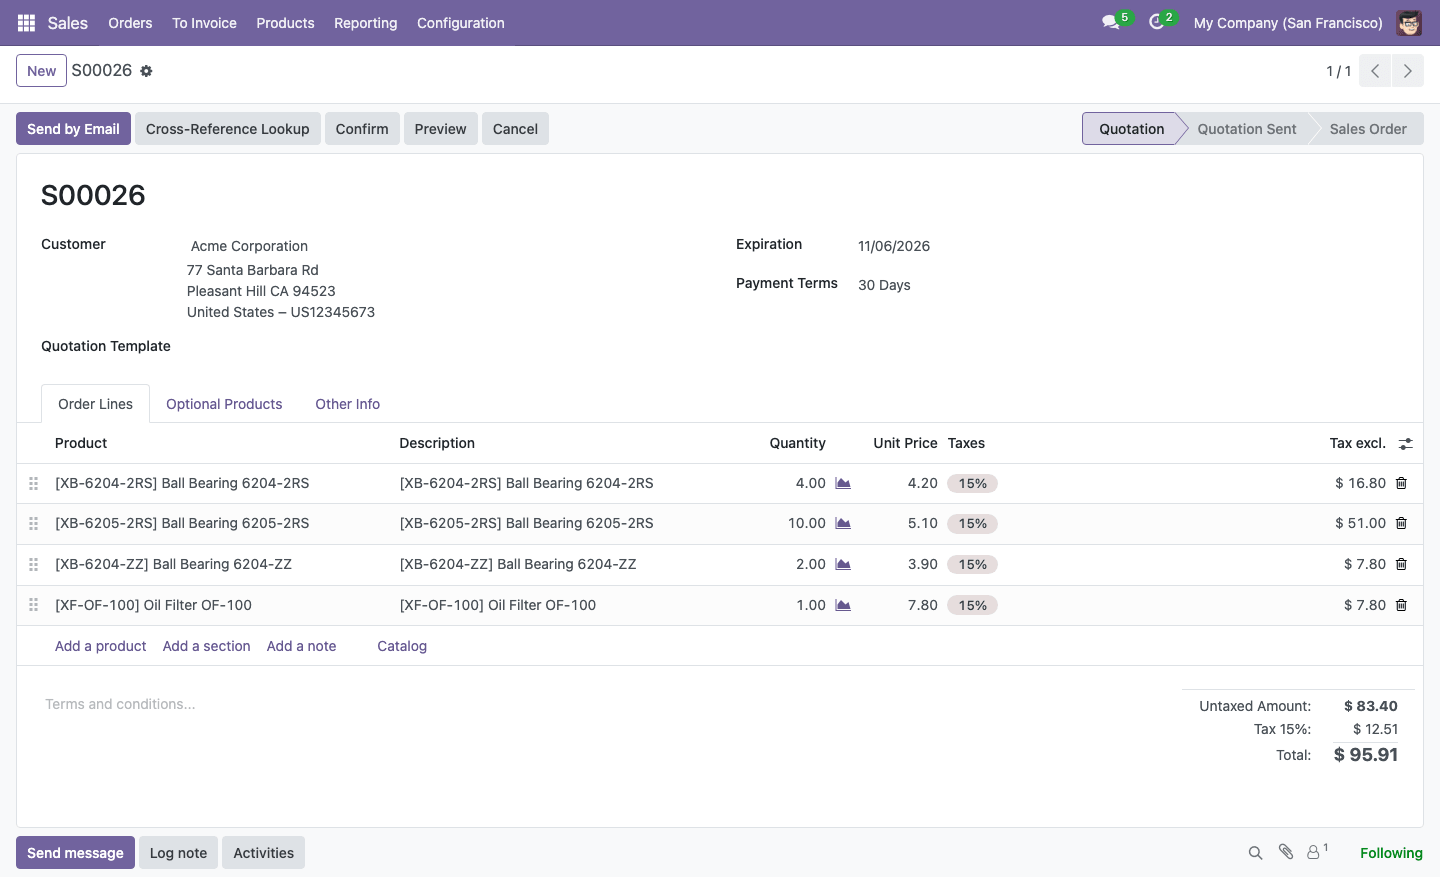Open the Payment Terms field 30 Days
1440x877 pixels.
click(x=884, y=285)
